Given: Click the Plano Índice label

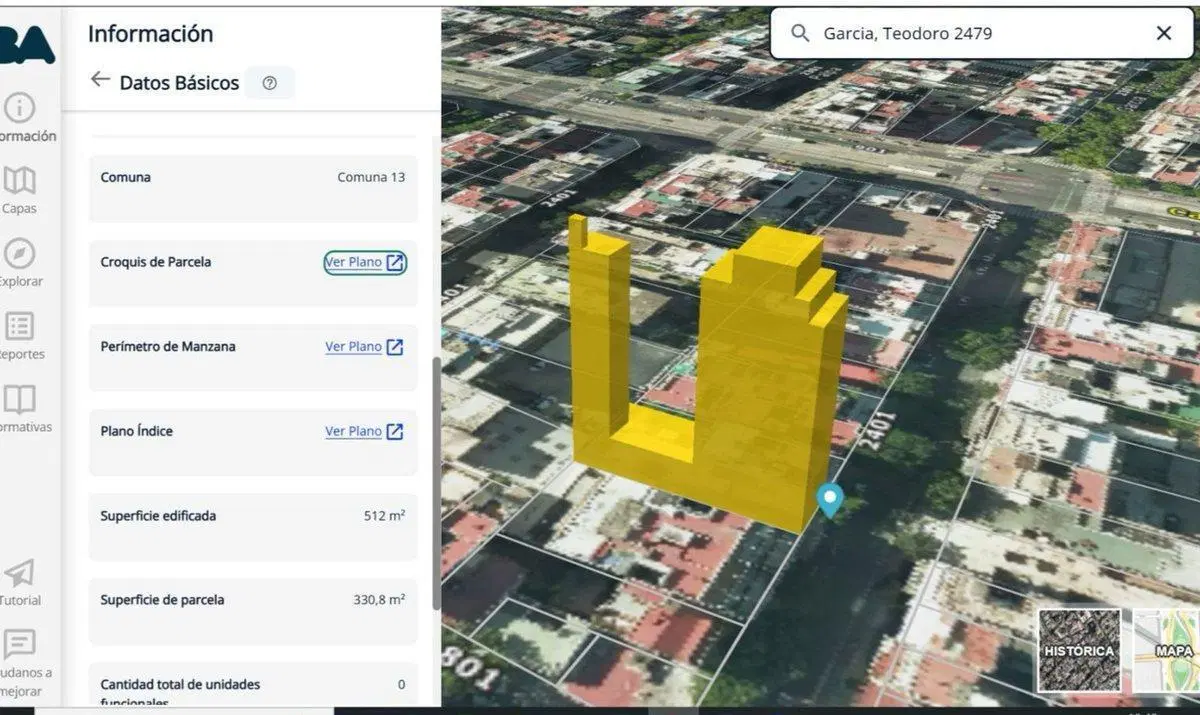Looking at the screenshot, I should tap(136, 431).
